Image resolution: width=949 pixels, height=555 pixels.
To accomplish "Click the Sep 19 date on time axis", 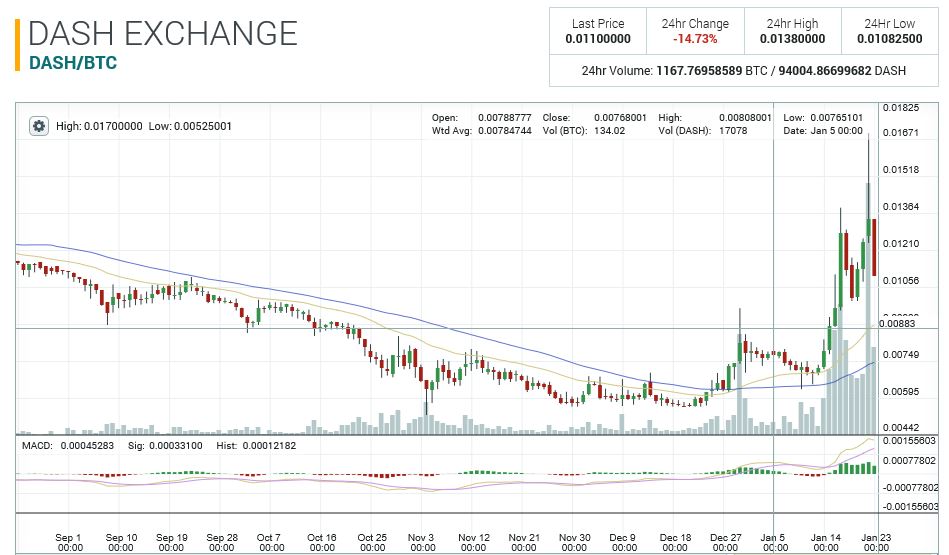I will coord(172,542).
